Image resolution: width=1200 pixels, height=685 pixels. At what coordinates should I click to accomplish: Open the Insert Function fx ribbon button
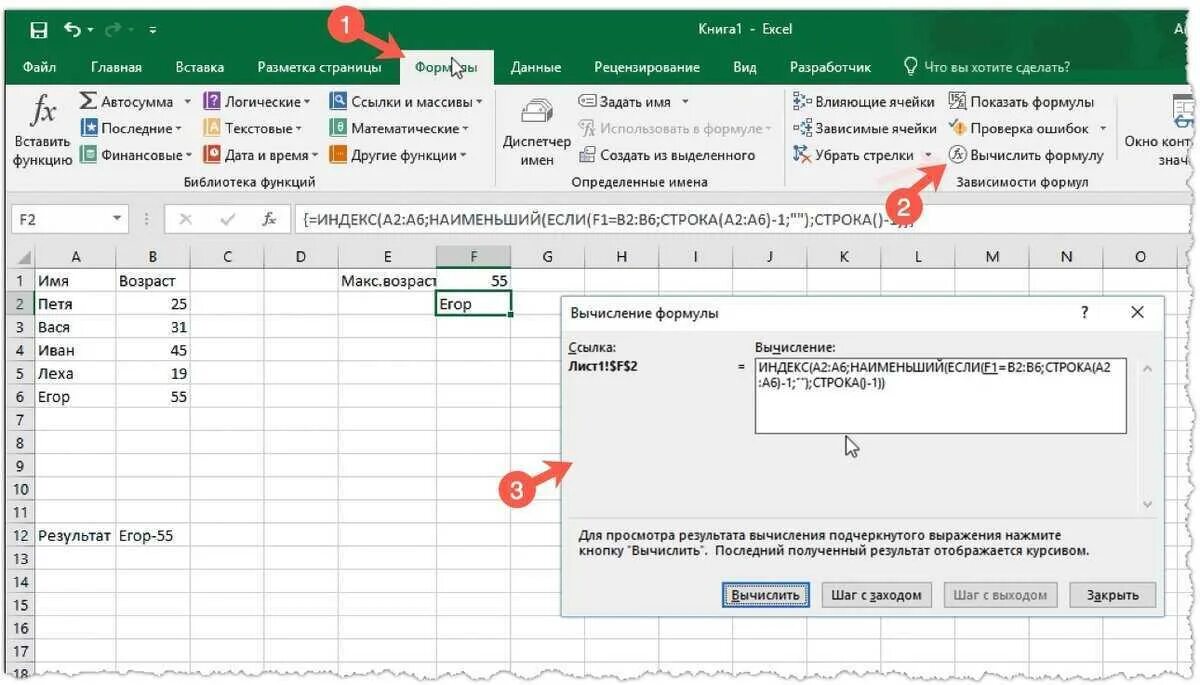tap(42, 130)
